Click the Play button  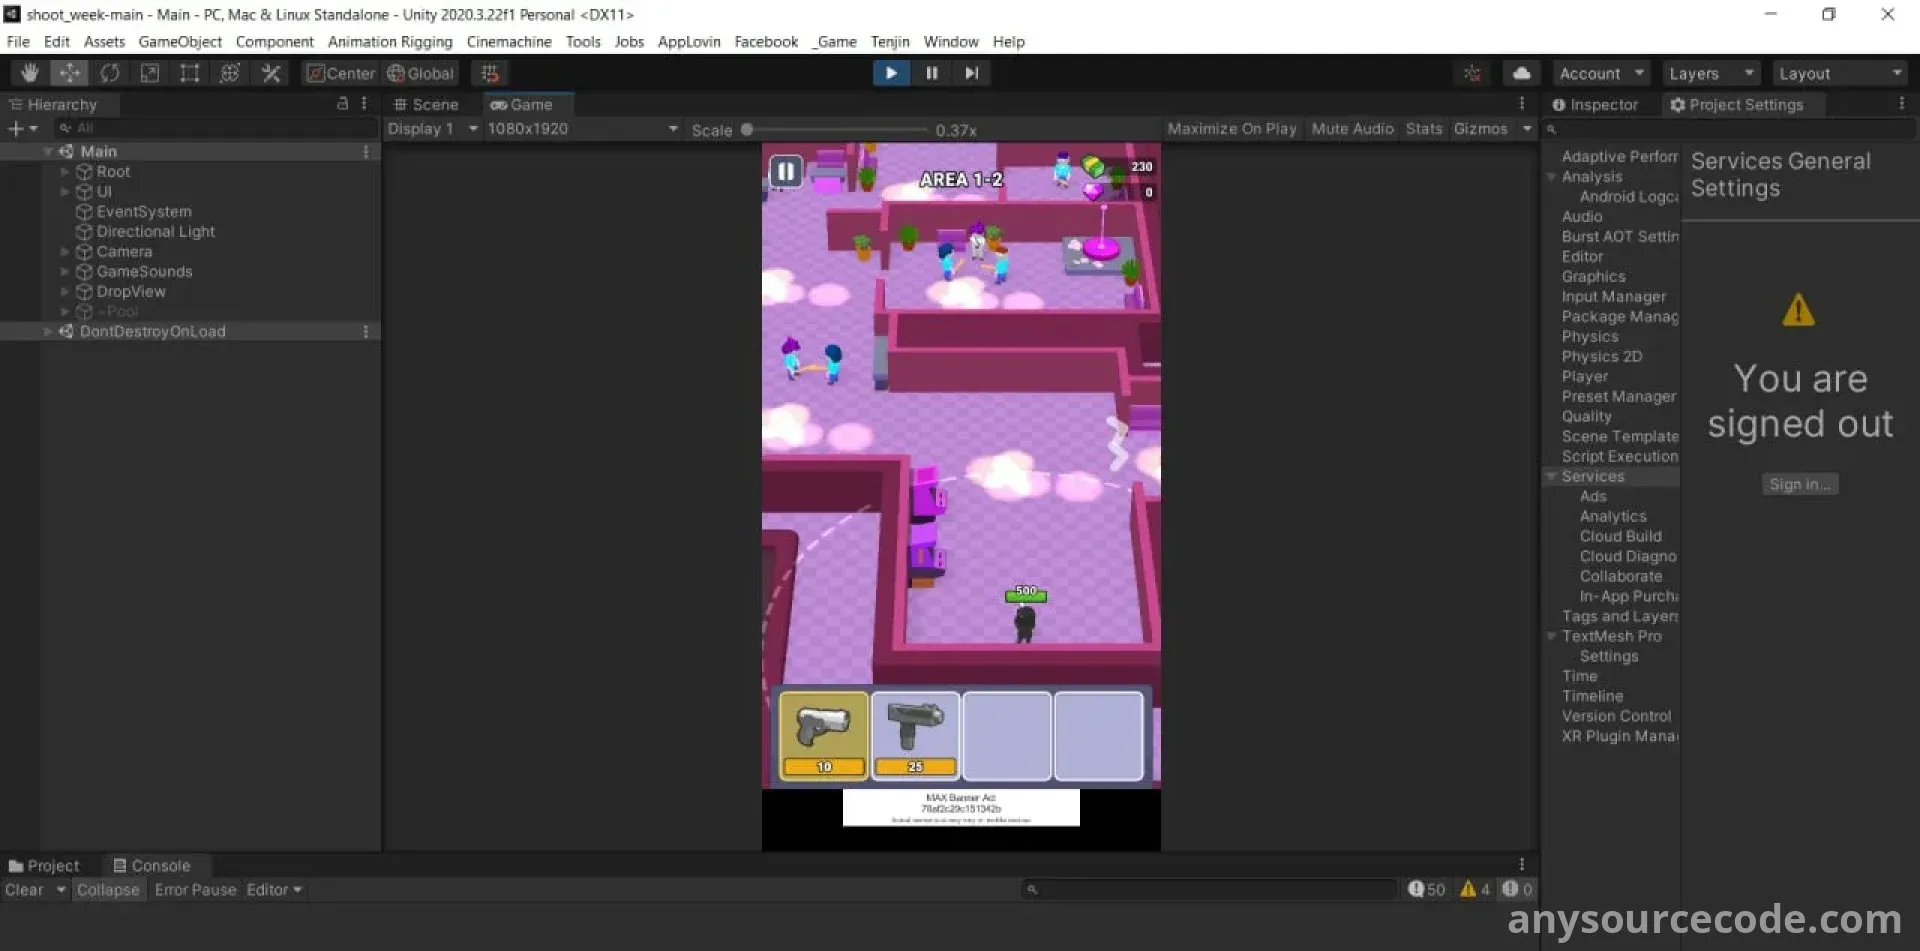pyautogui.click(x=890, y=73)
